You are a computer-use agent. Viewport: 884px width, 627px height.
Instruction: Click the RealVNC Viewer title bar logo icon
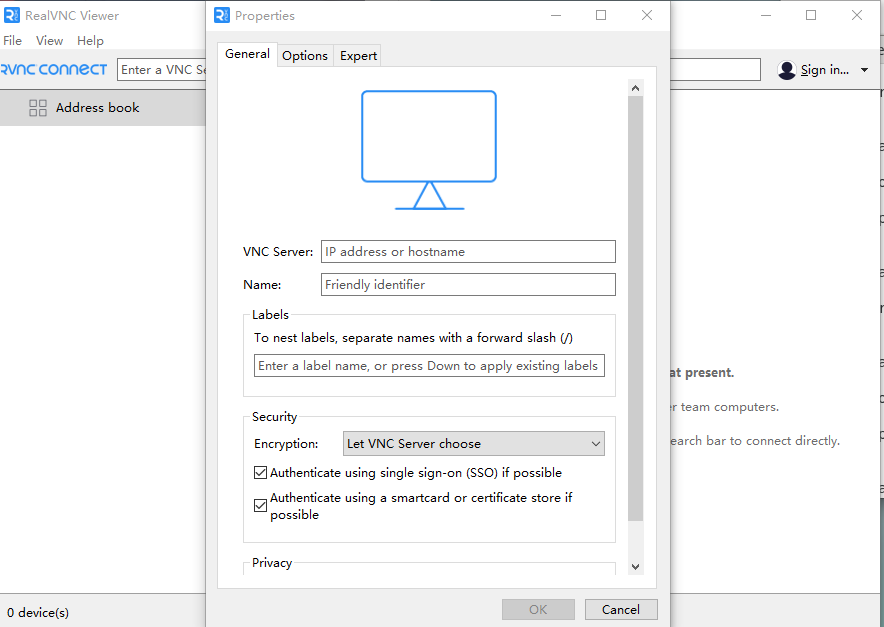[12, 15]
